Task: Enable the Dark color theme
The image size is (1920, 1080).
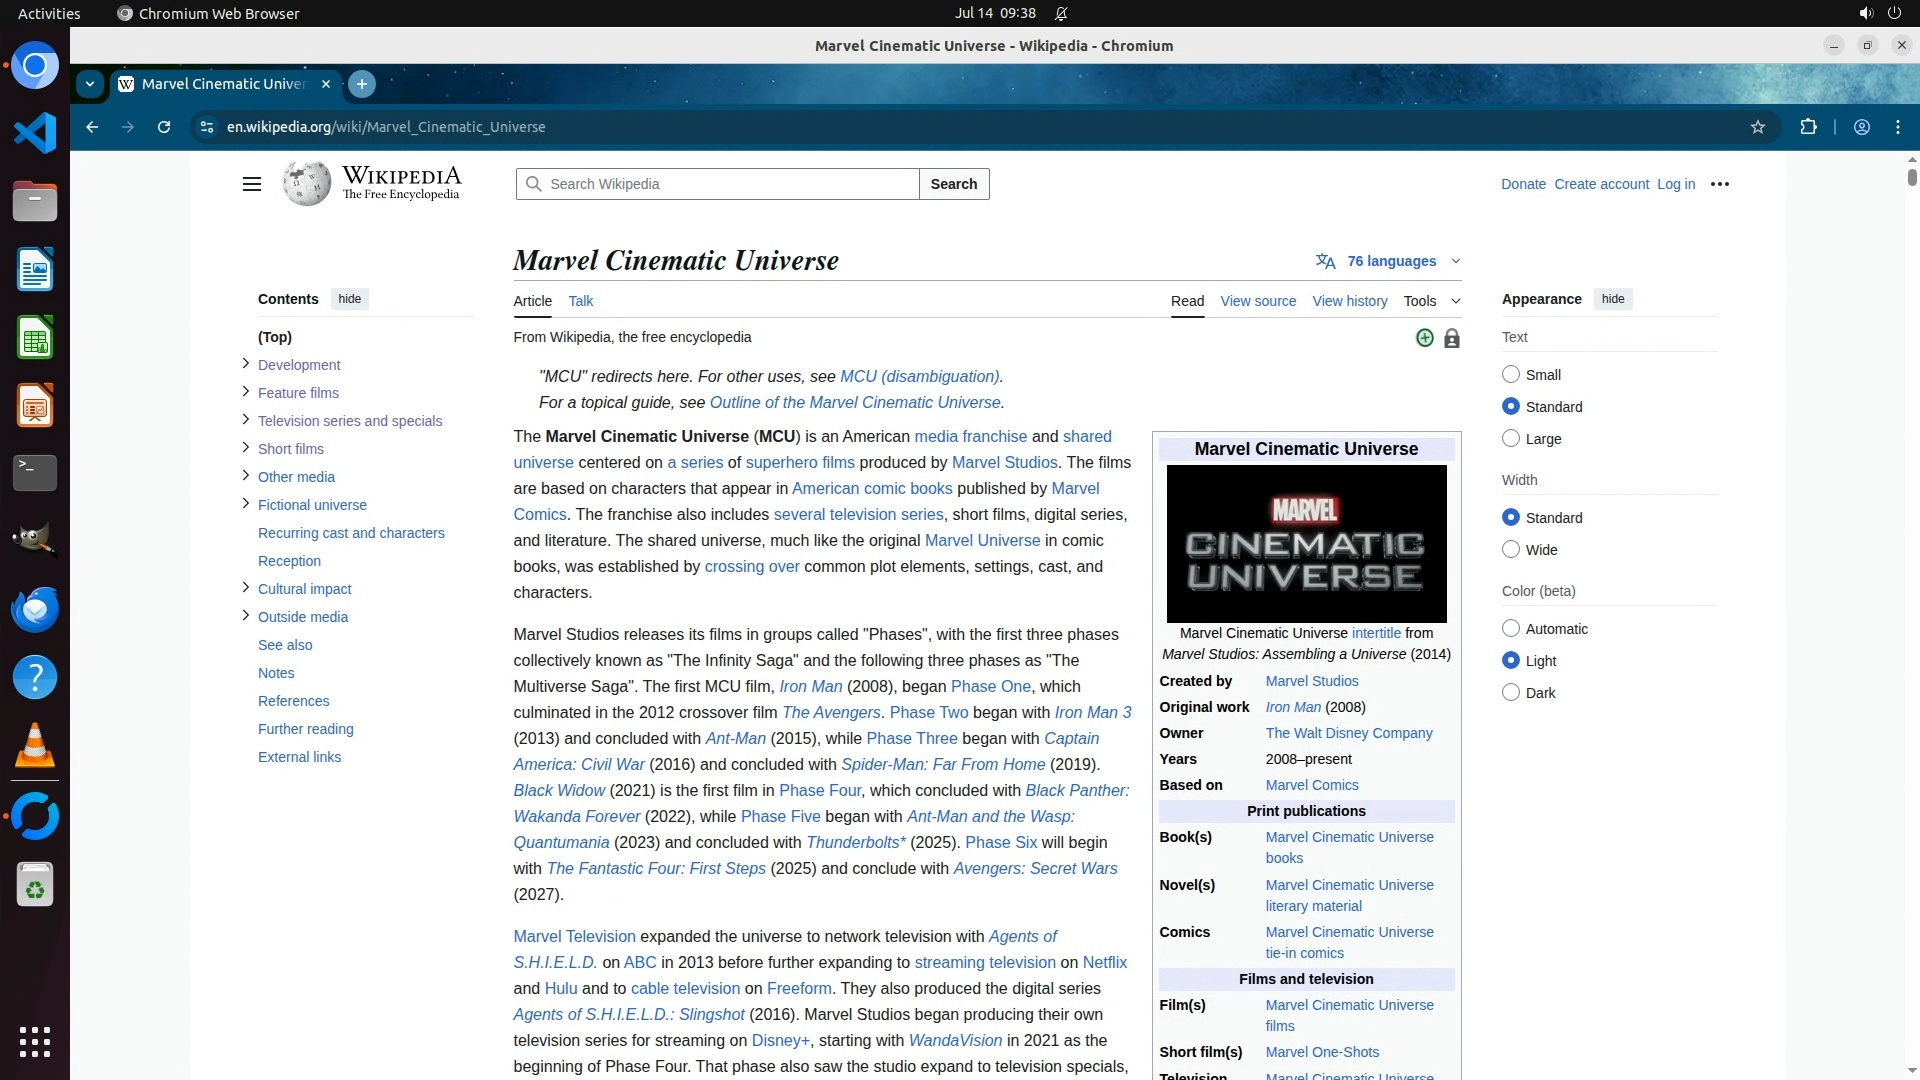Action: point(1511,693)
